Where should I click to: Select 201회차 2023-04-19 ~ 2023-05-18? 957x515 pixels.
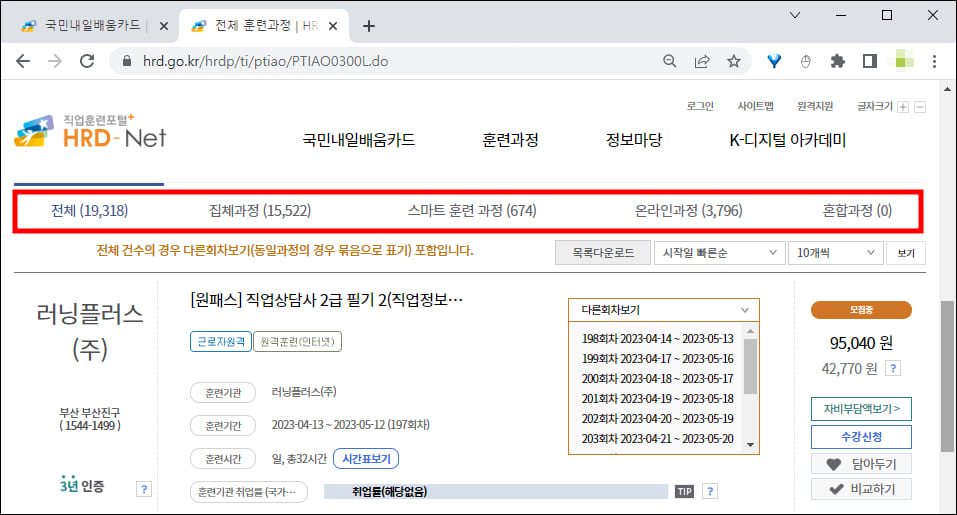coord(657,399)
